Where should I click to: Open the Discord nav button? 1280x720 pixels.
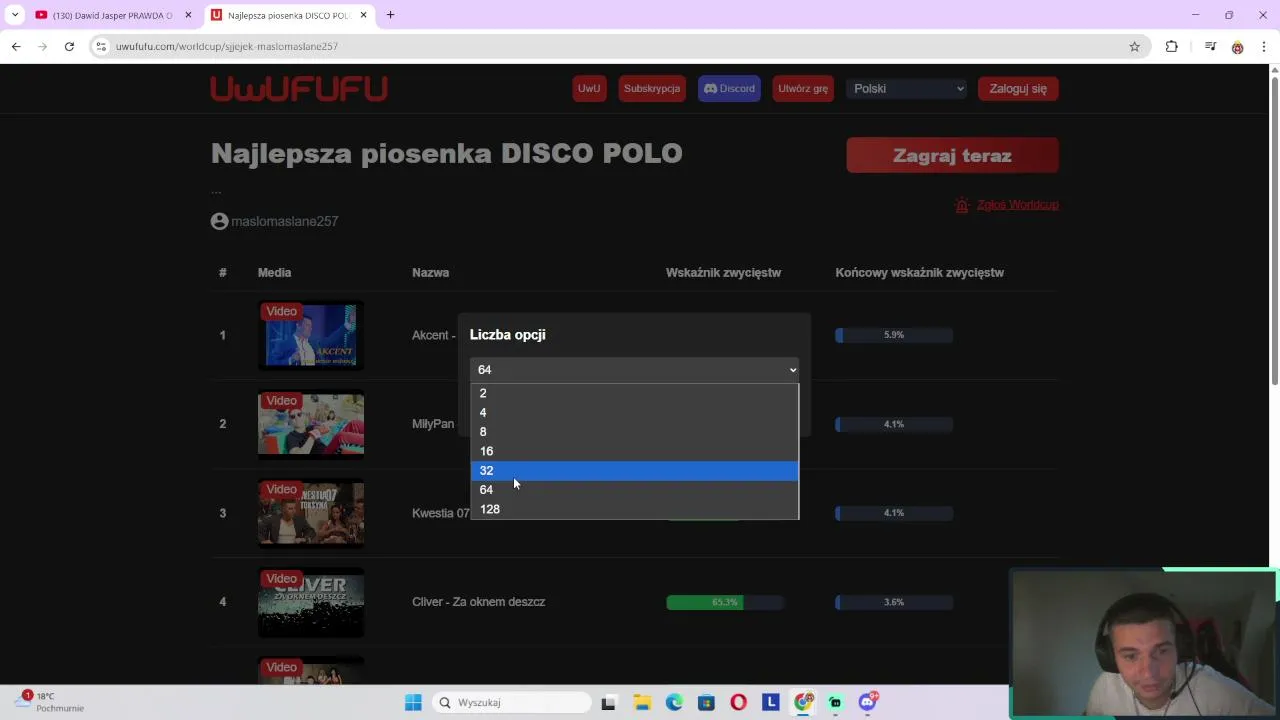tap(729, 89)
